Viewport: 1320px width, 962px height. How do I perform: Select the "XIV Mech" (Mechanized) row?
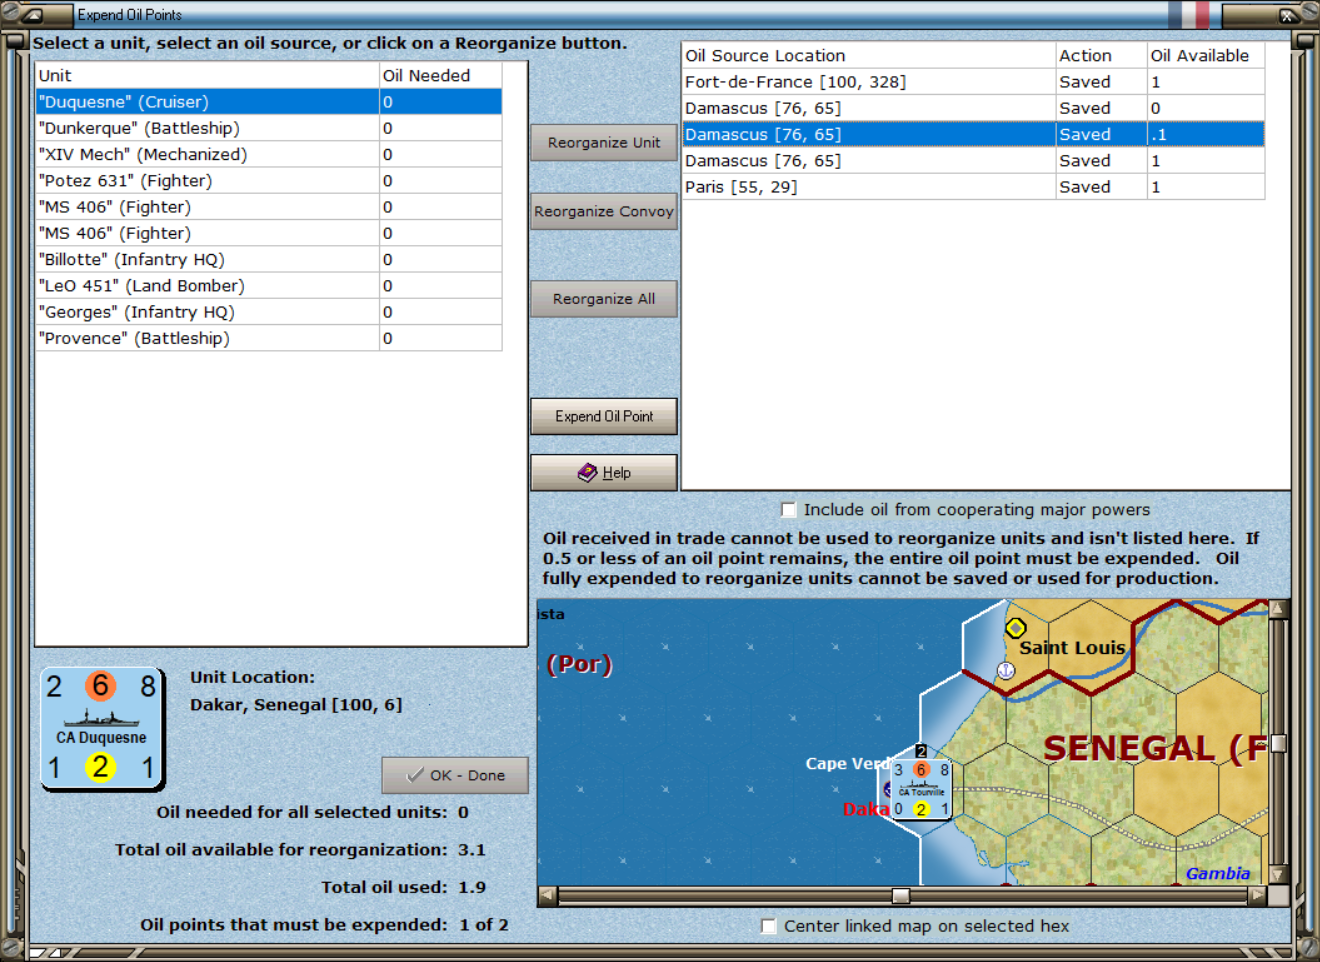pyautogui.click(x=268, y=154)
